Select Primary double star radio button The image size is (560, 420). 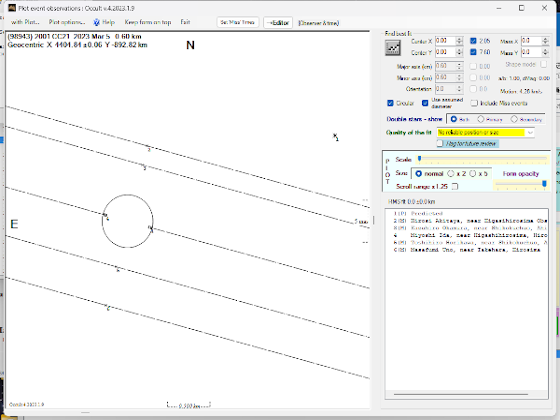pos(481,119)
